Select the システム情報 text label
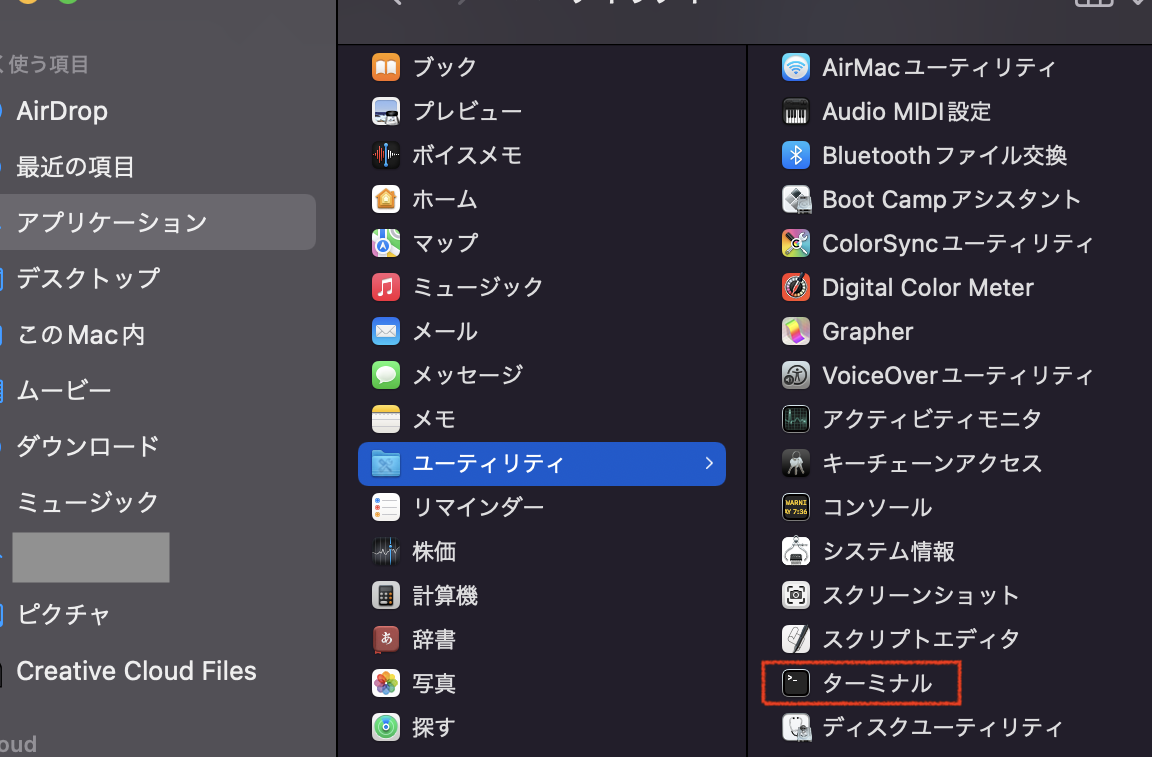This screenshot has height=757, width=1152. pyautogui.click(x=888, y=551)
